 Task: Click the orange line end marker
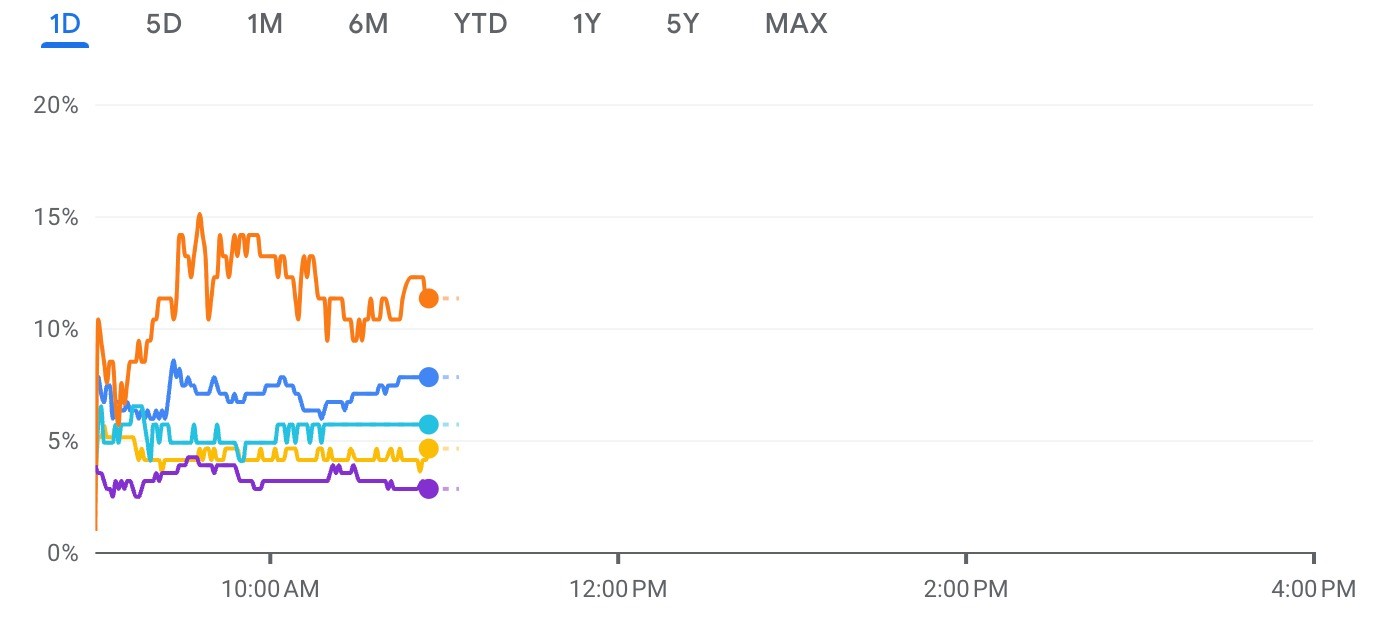click(428, 298)
